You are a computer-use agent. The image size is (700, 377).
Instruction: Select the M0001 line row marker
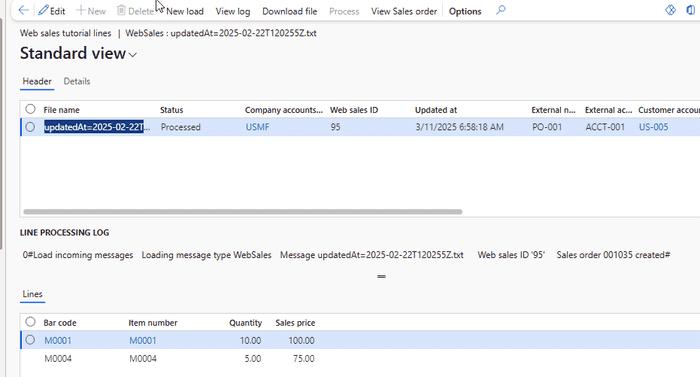tap(30, 340)
